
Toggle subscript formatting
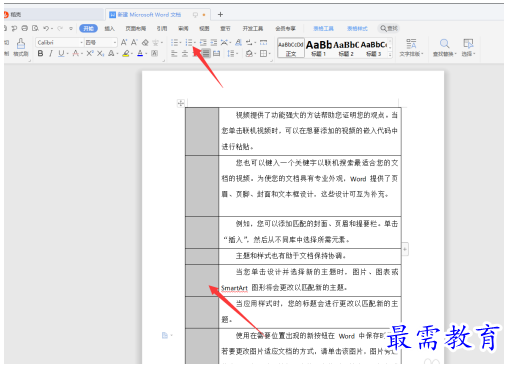100,53
